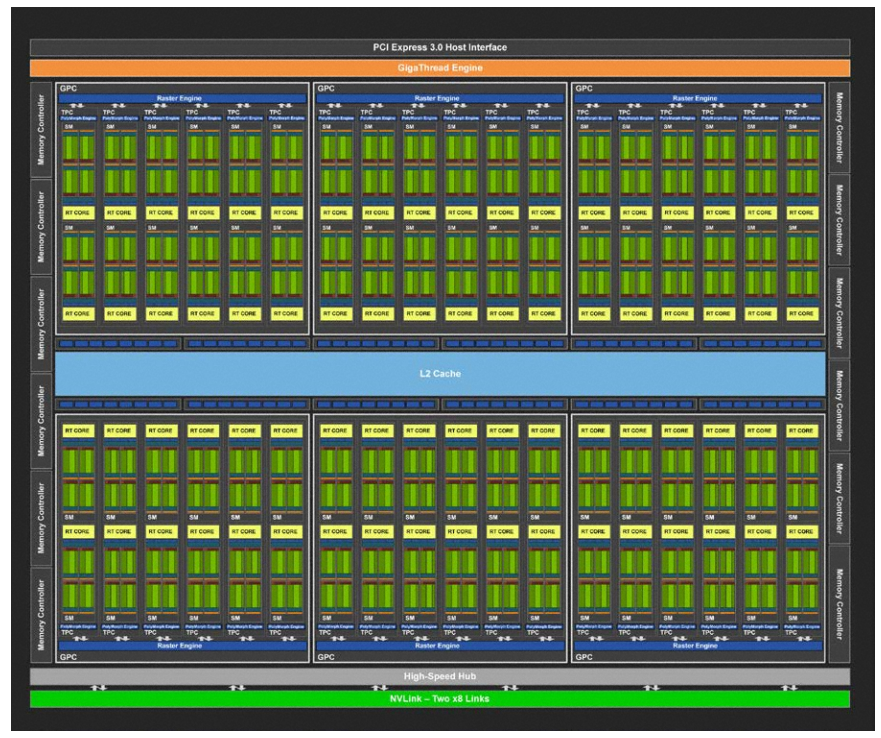This screenshot has height=738, width=881.
Task: Click the Raster Engine bar in top-right GPC
Action: tap(698, 98)
